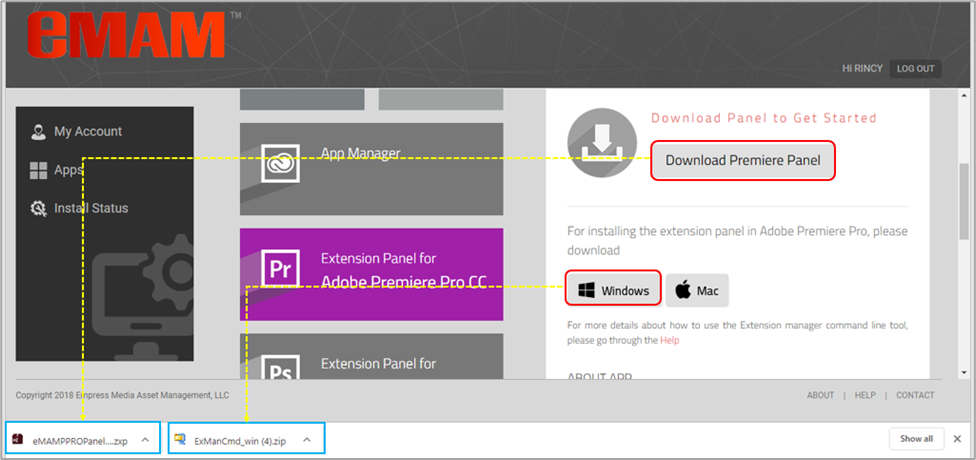Click the round download arrow icon
Viewport: 976px width, 460px height.
pos(602,143)
